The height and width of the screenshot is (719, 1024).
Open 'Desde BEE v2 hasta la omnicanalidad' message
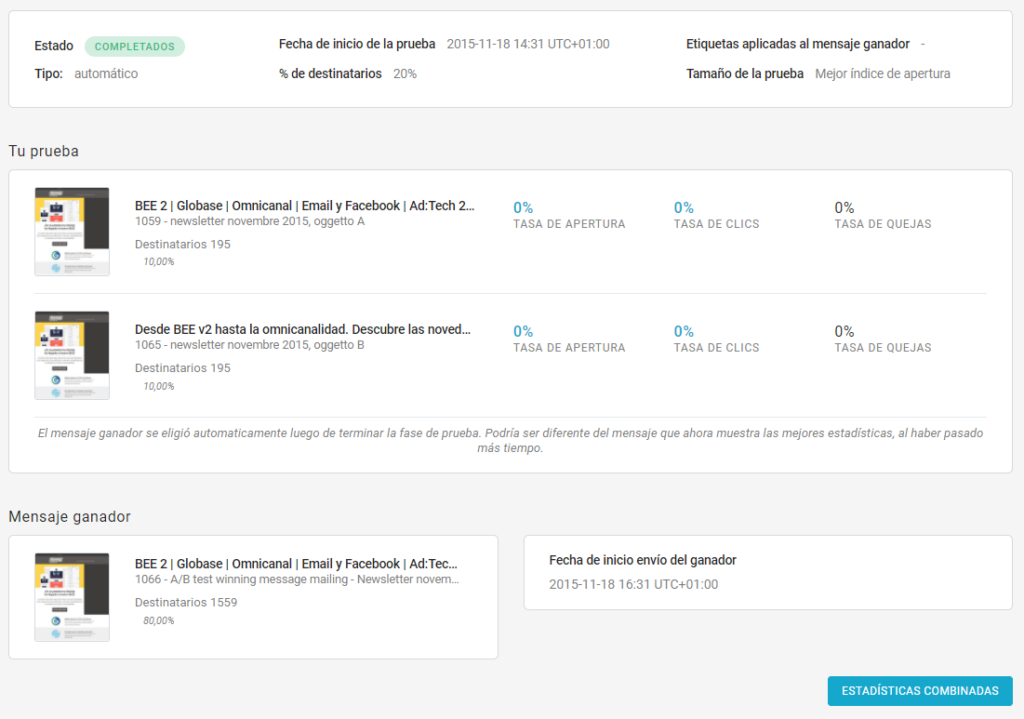point(302,329)
